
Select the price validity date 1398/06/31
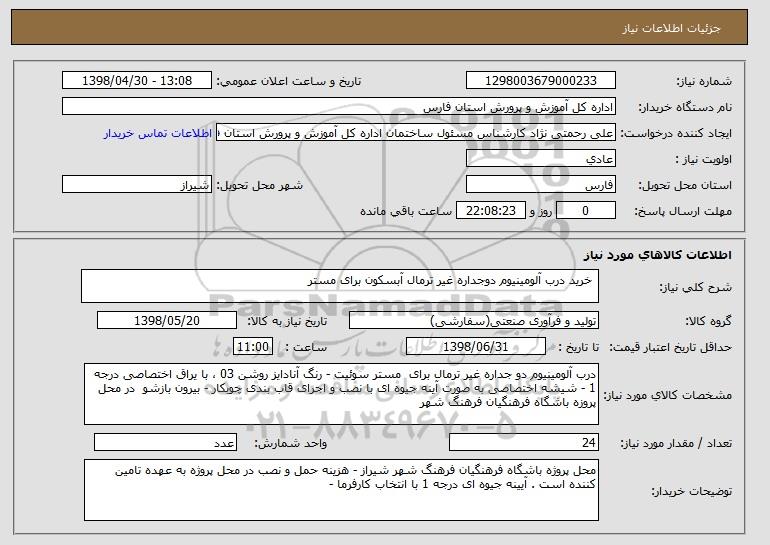476,347
